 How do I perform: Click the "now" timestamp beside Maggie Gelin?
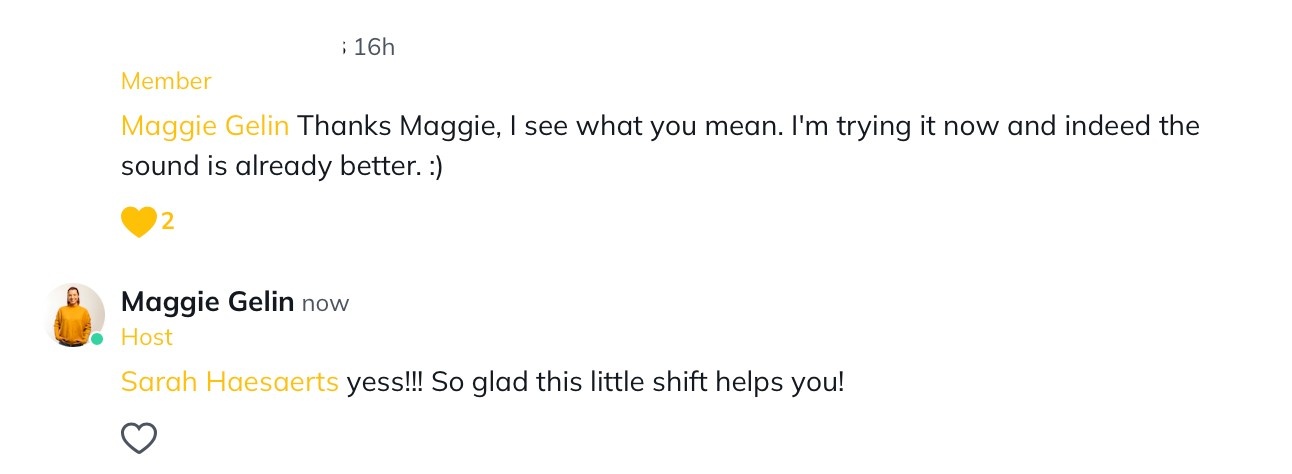tap(325, 303)
